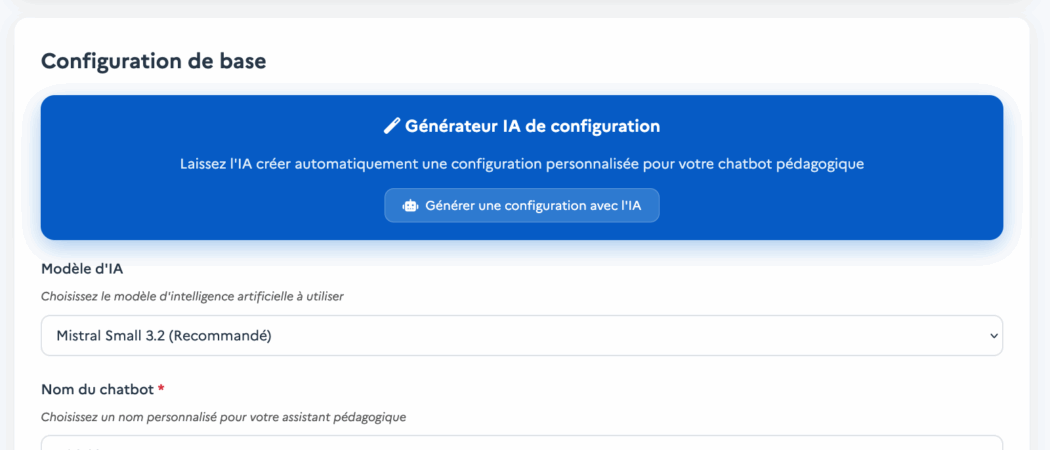
Task: Click the white card area right of the heading
Action: [x=650, y=60]
